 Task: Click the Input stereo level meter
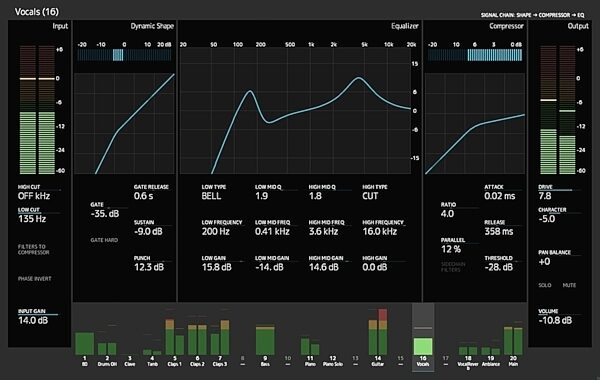[37, 110]
